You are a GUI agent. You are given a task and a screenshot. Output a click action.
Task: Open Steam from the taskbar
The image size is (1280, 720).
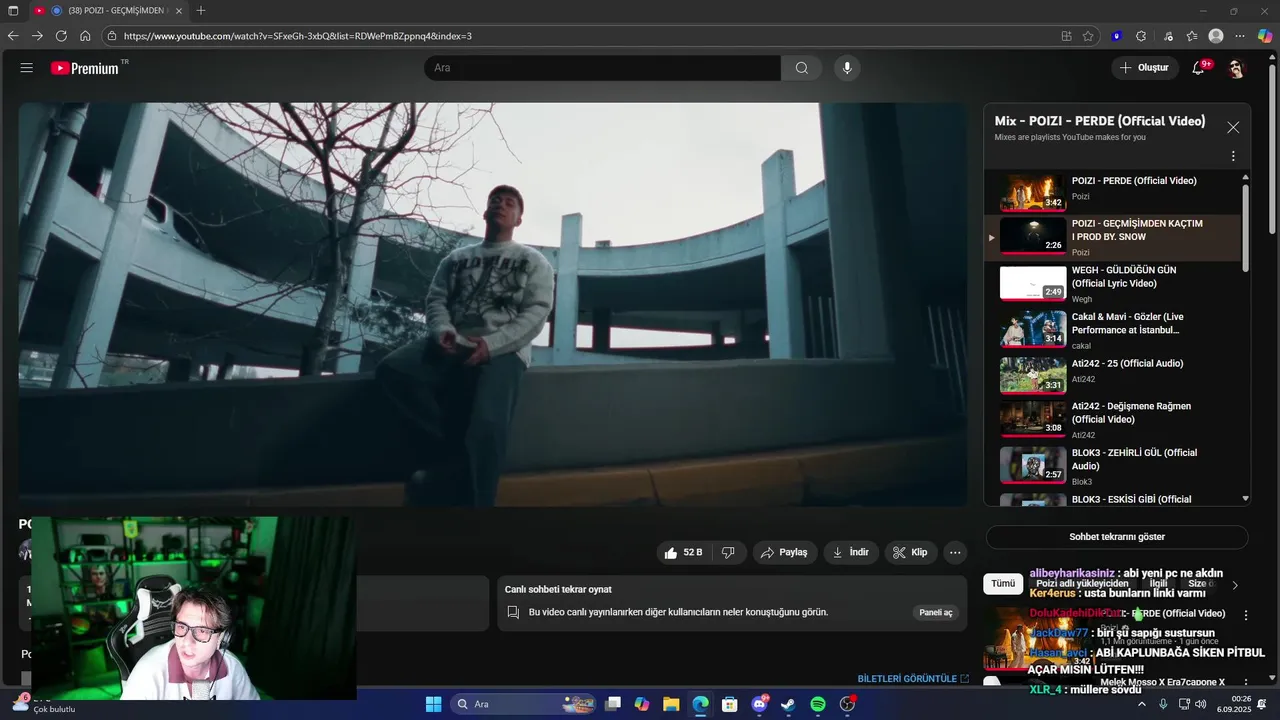click(788, 704)
